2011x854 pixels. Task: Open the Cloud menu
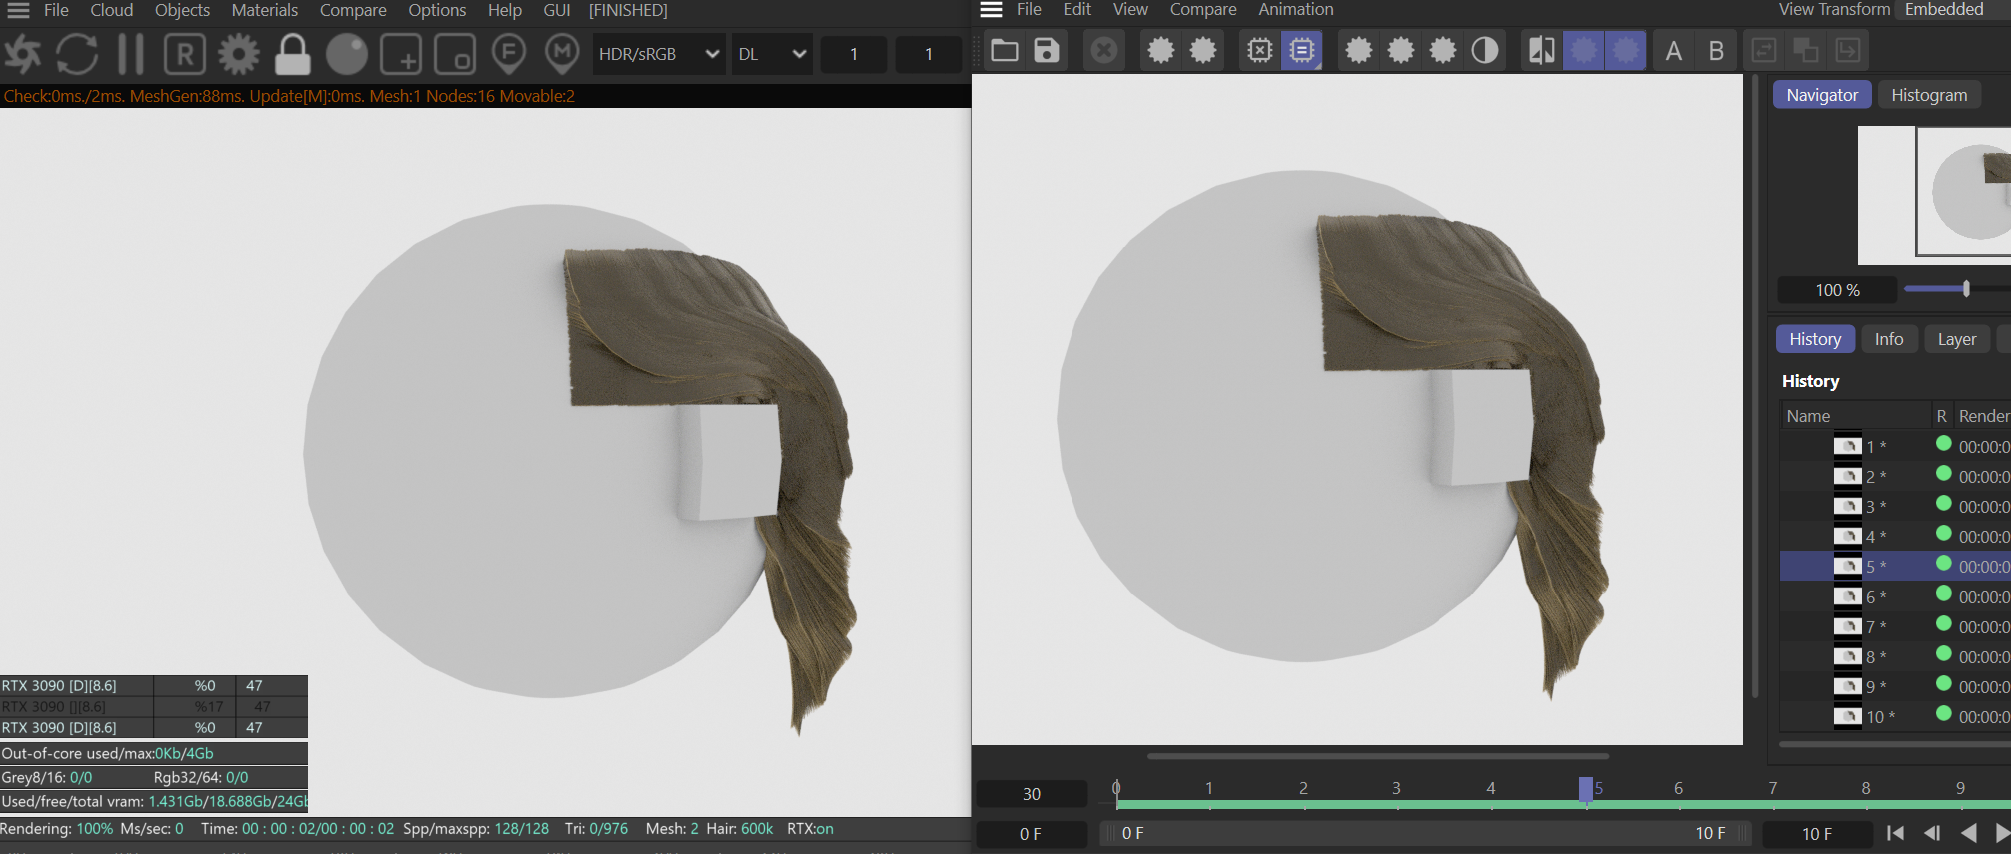[111, 10]
